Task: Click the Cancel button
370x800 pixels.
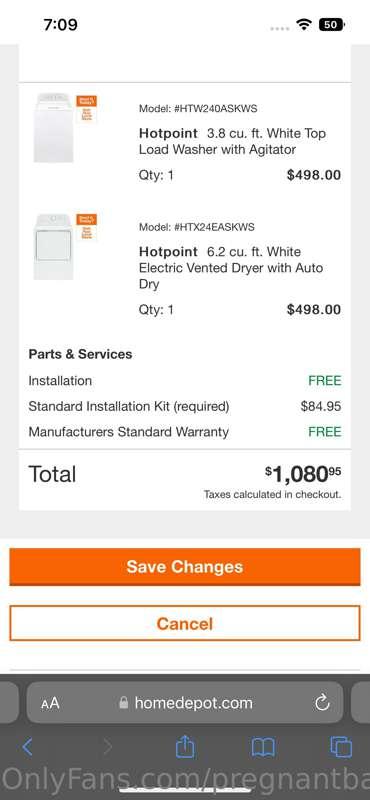Action: [x=185, y=623]
